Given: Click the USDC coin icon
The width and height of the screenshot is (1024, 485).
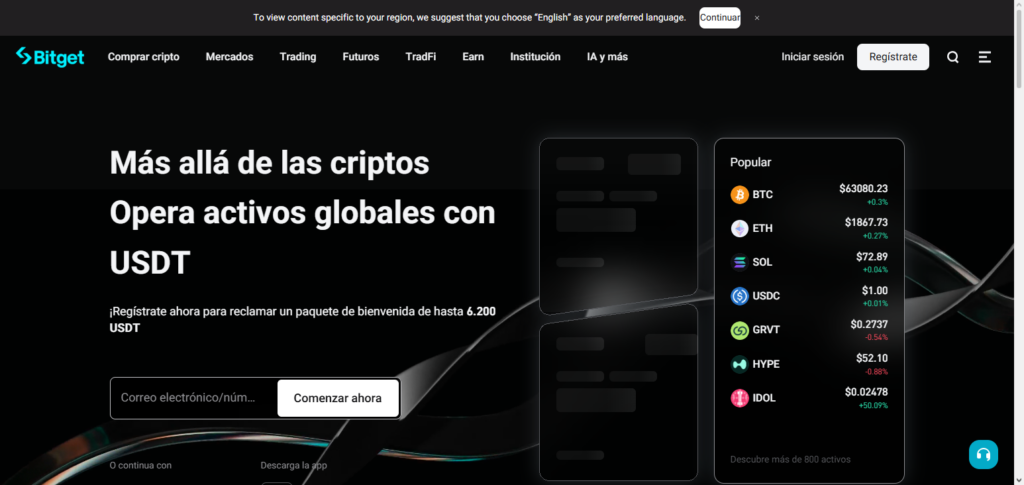Looking at the screenshot, I should pos(739,296).
